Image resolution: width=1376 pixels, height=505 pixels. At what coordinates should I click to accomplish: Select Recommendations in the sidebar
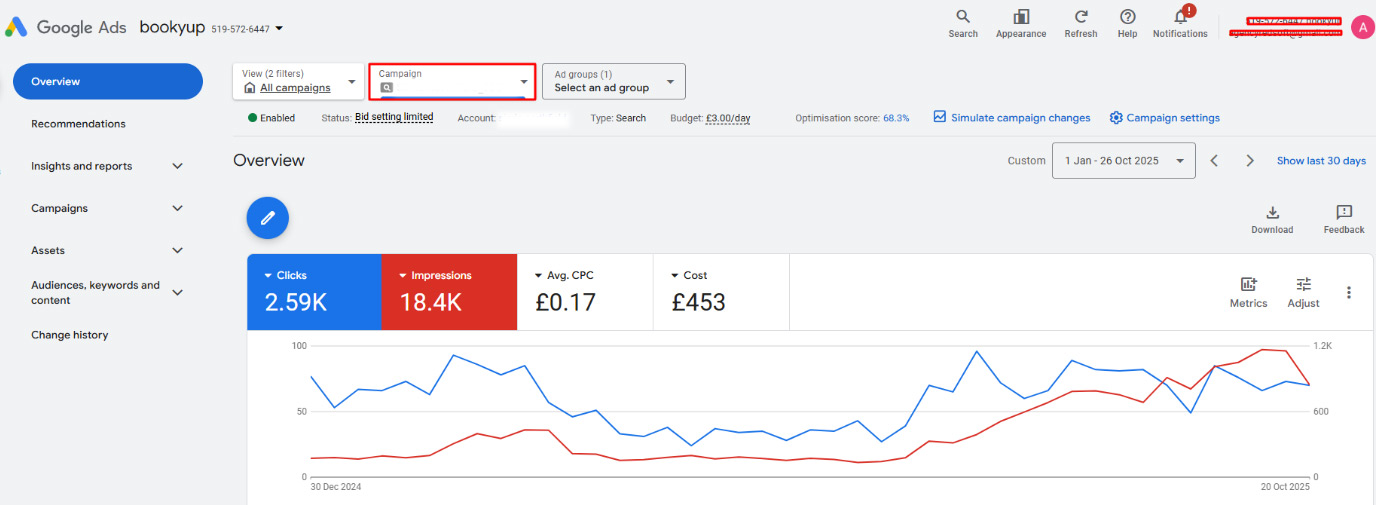coord(78,124)
